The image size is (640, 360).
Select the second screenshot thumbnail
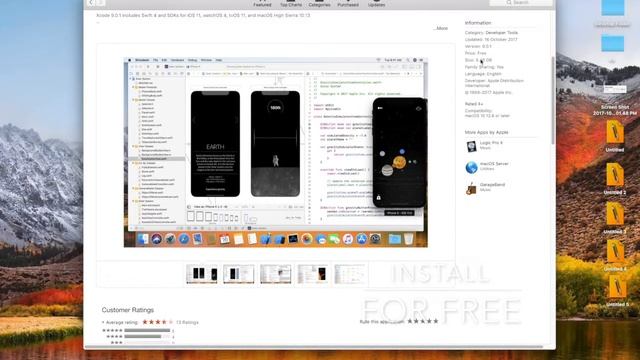click(239, 274)
